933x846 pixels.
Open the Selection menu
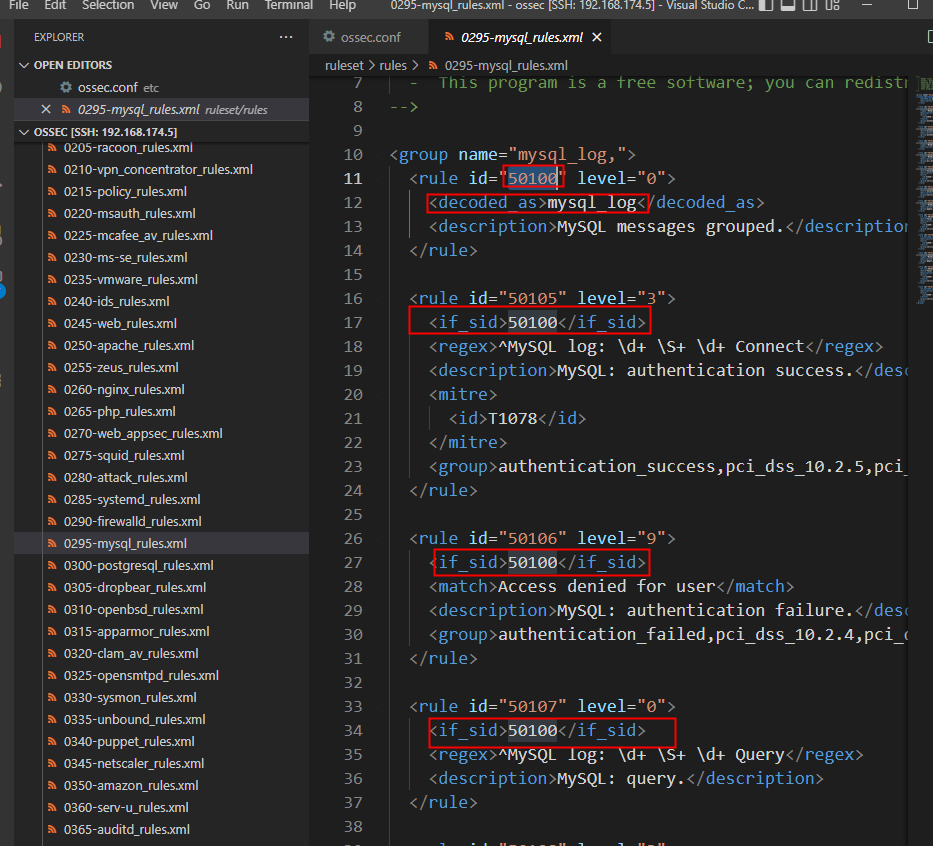coord(108,5)
